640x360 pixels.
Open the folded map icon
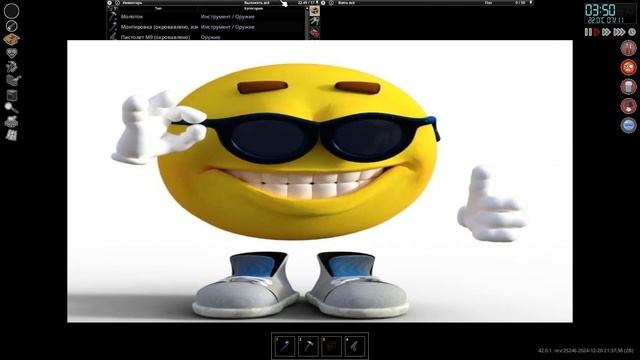pos(11,135)
